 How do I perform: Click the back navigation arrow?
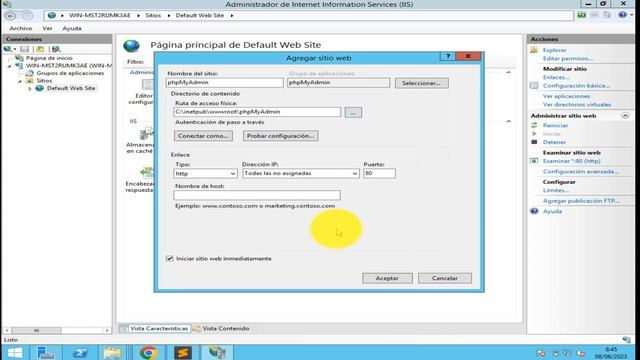point(11,16)
